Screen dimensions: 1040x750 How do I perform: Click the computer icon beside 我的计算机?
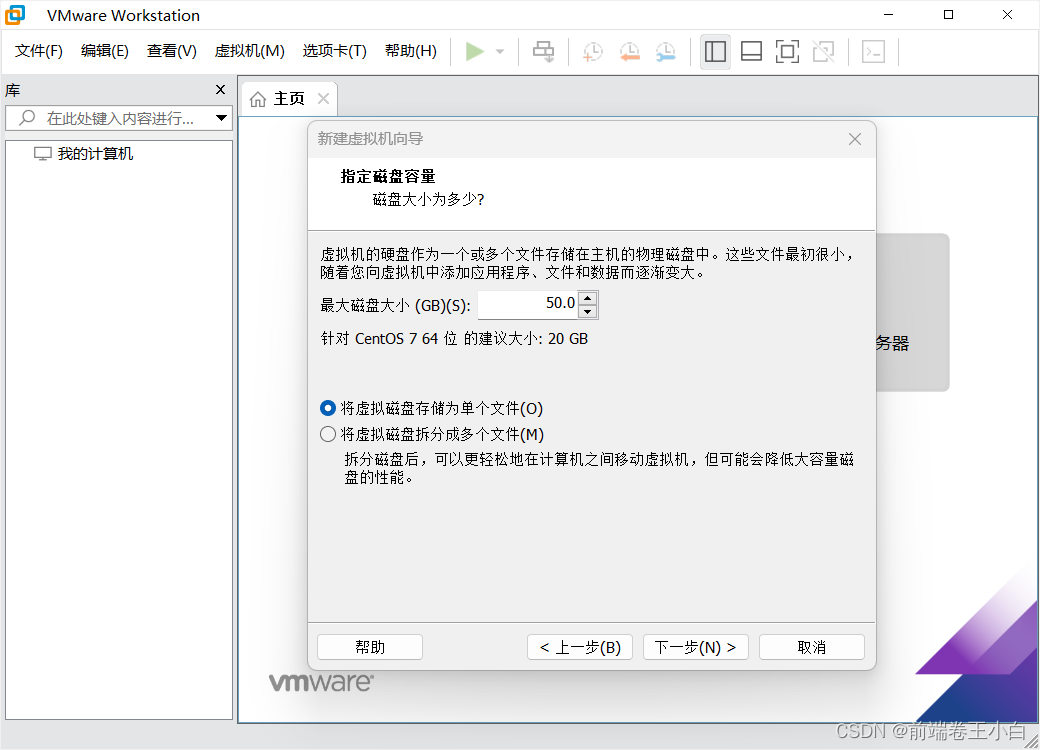(x=42, y=154)
